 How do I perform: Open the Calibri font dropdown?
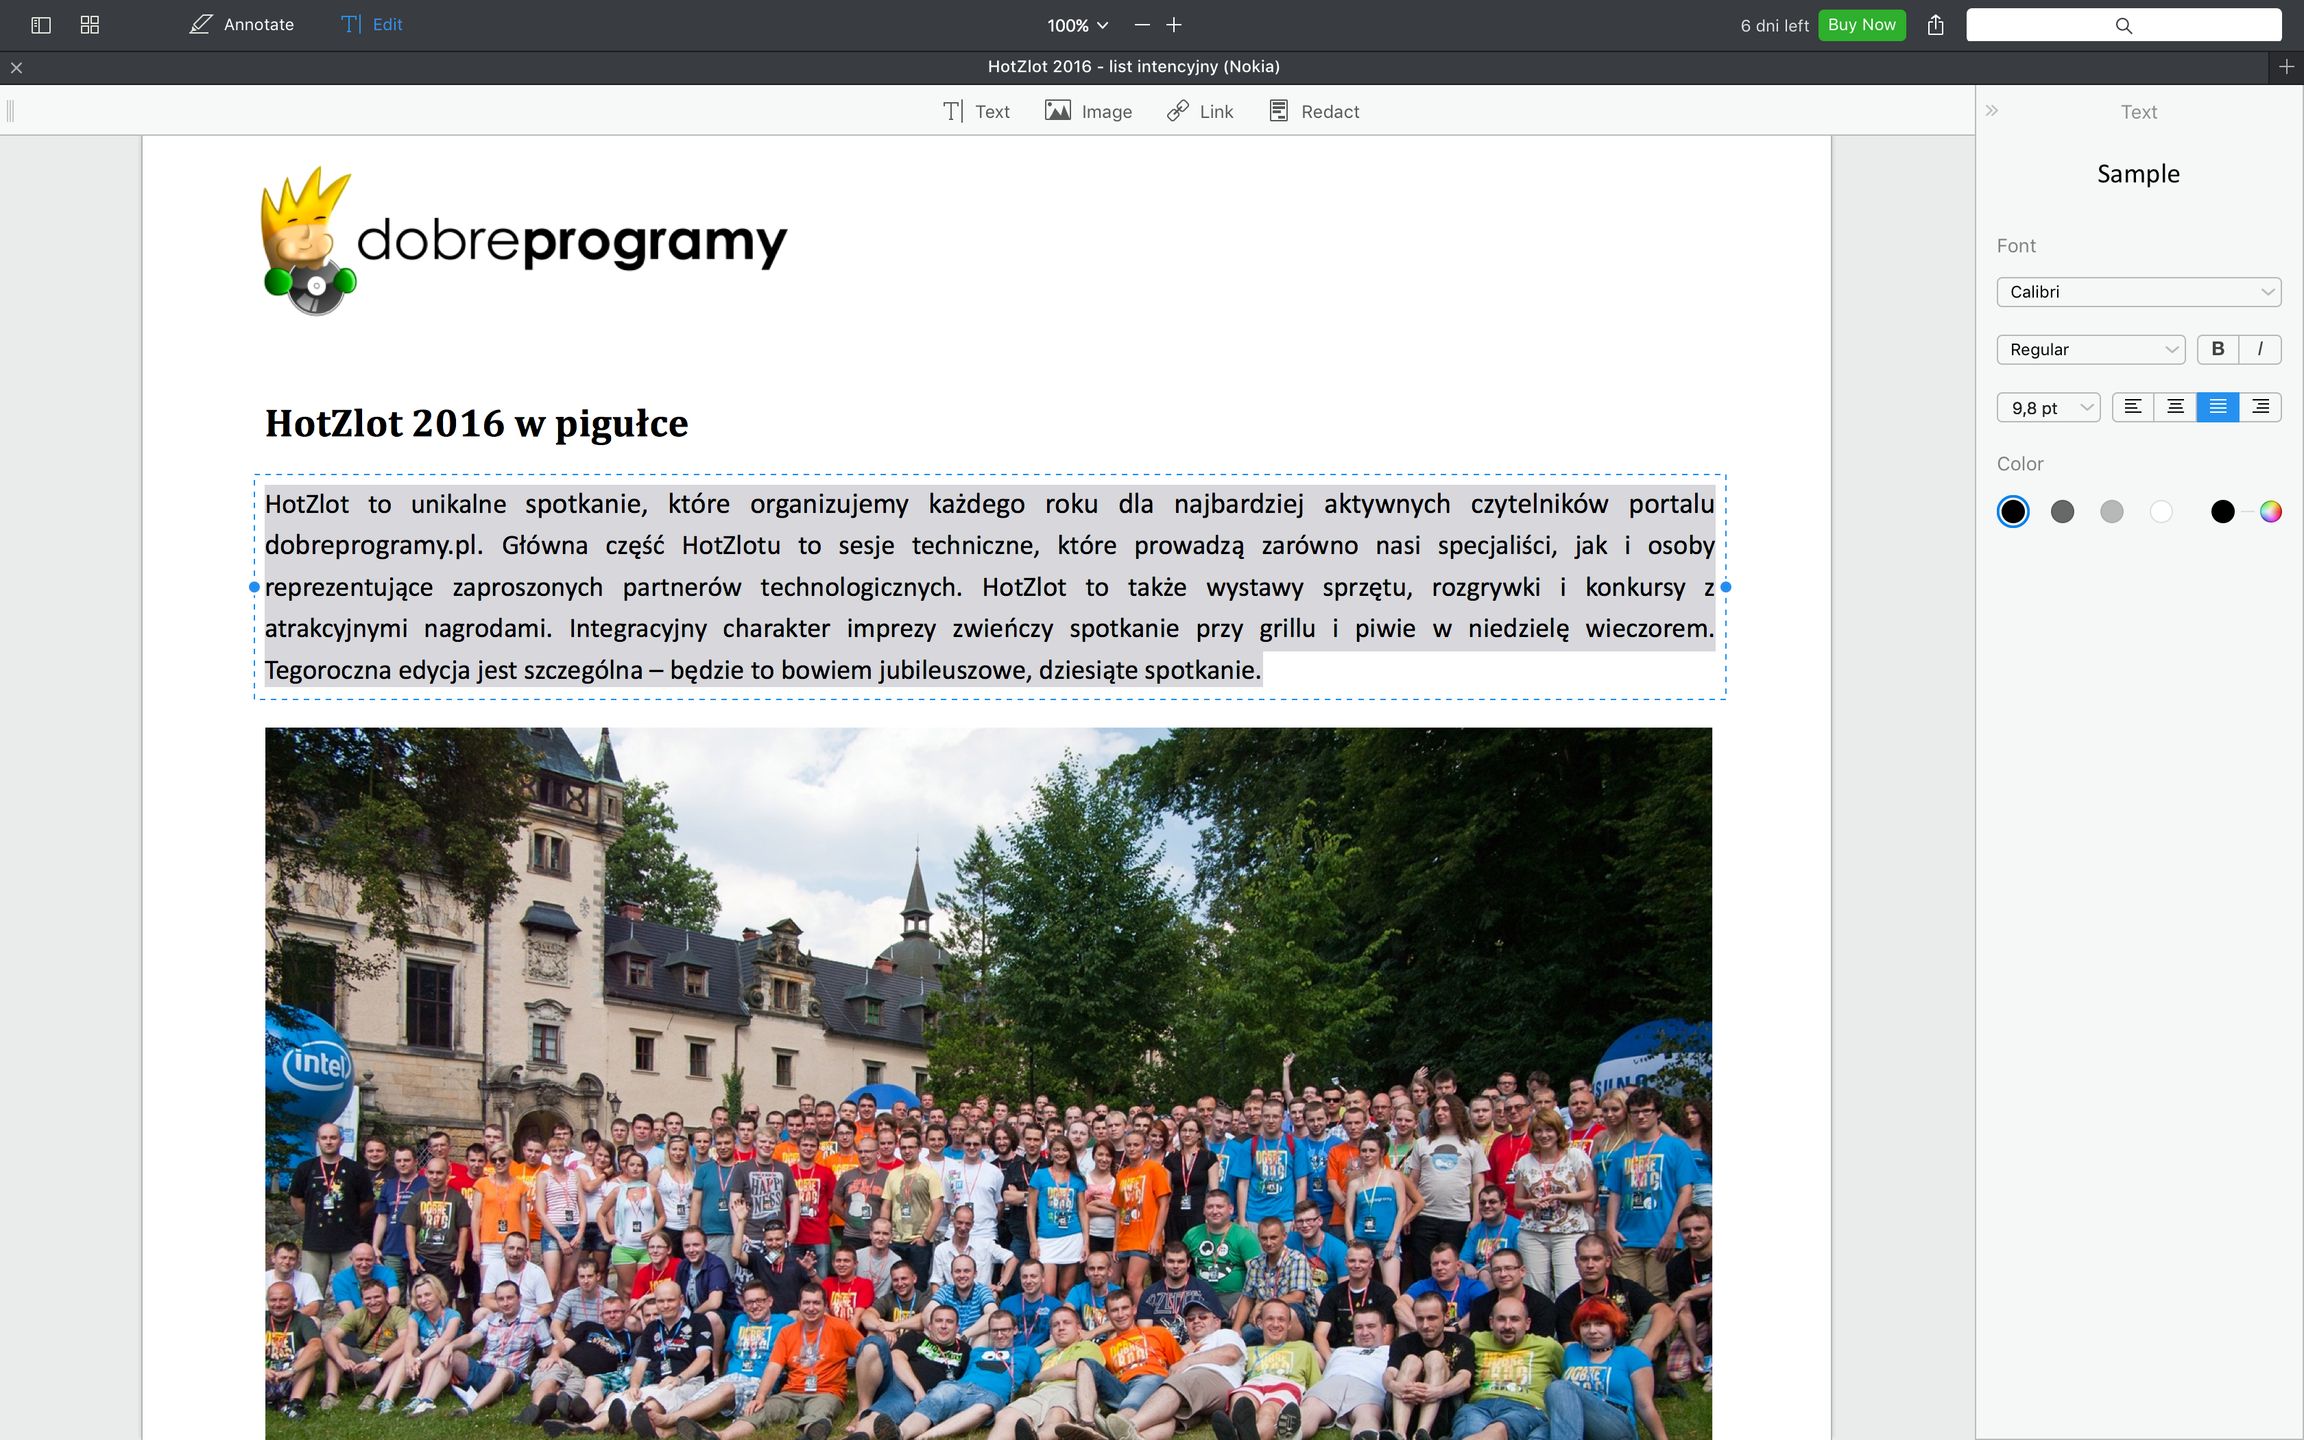point(2138,292)
